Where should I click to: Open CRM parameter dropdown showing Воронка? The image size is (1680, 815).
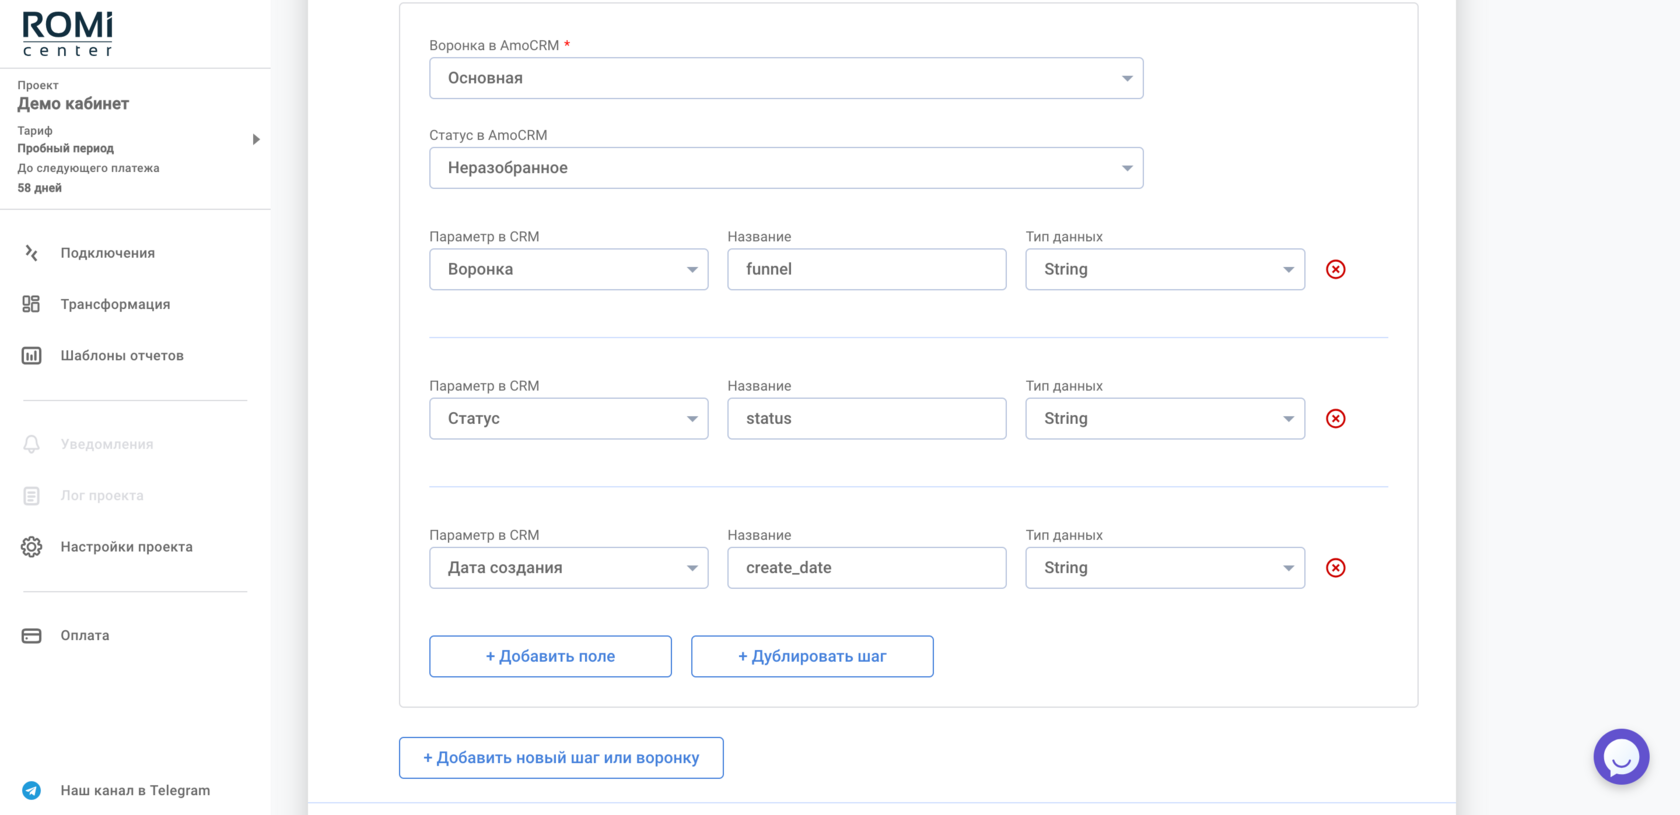pos(569,269)
